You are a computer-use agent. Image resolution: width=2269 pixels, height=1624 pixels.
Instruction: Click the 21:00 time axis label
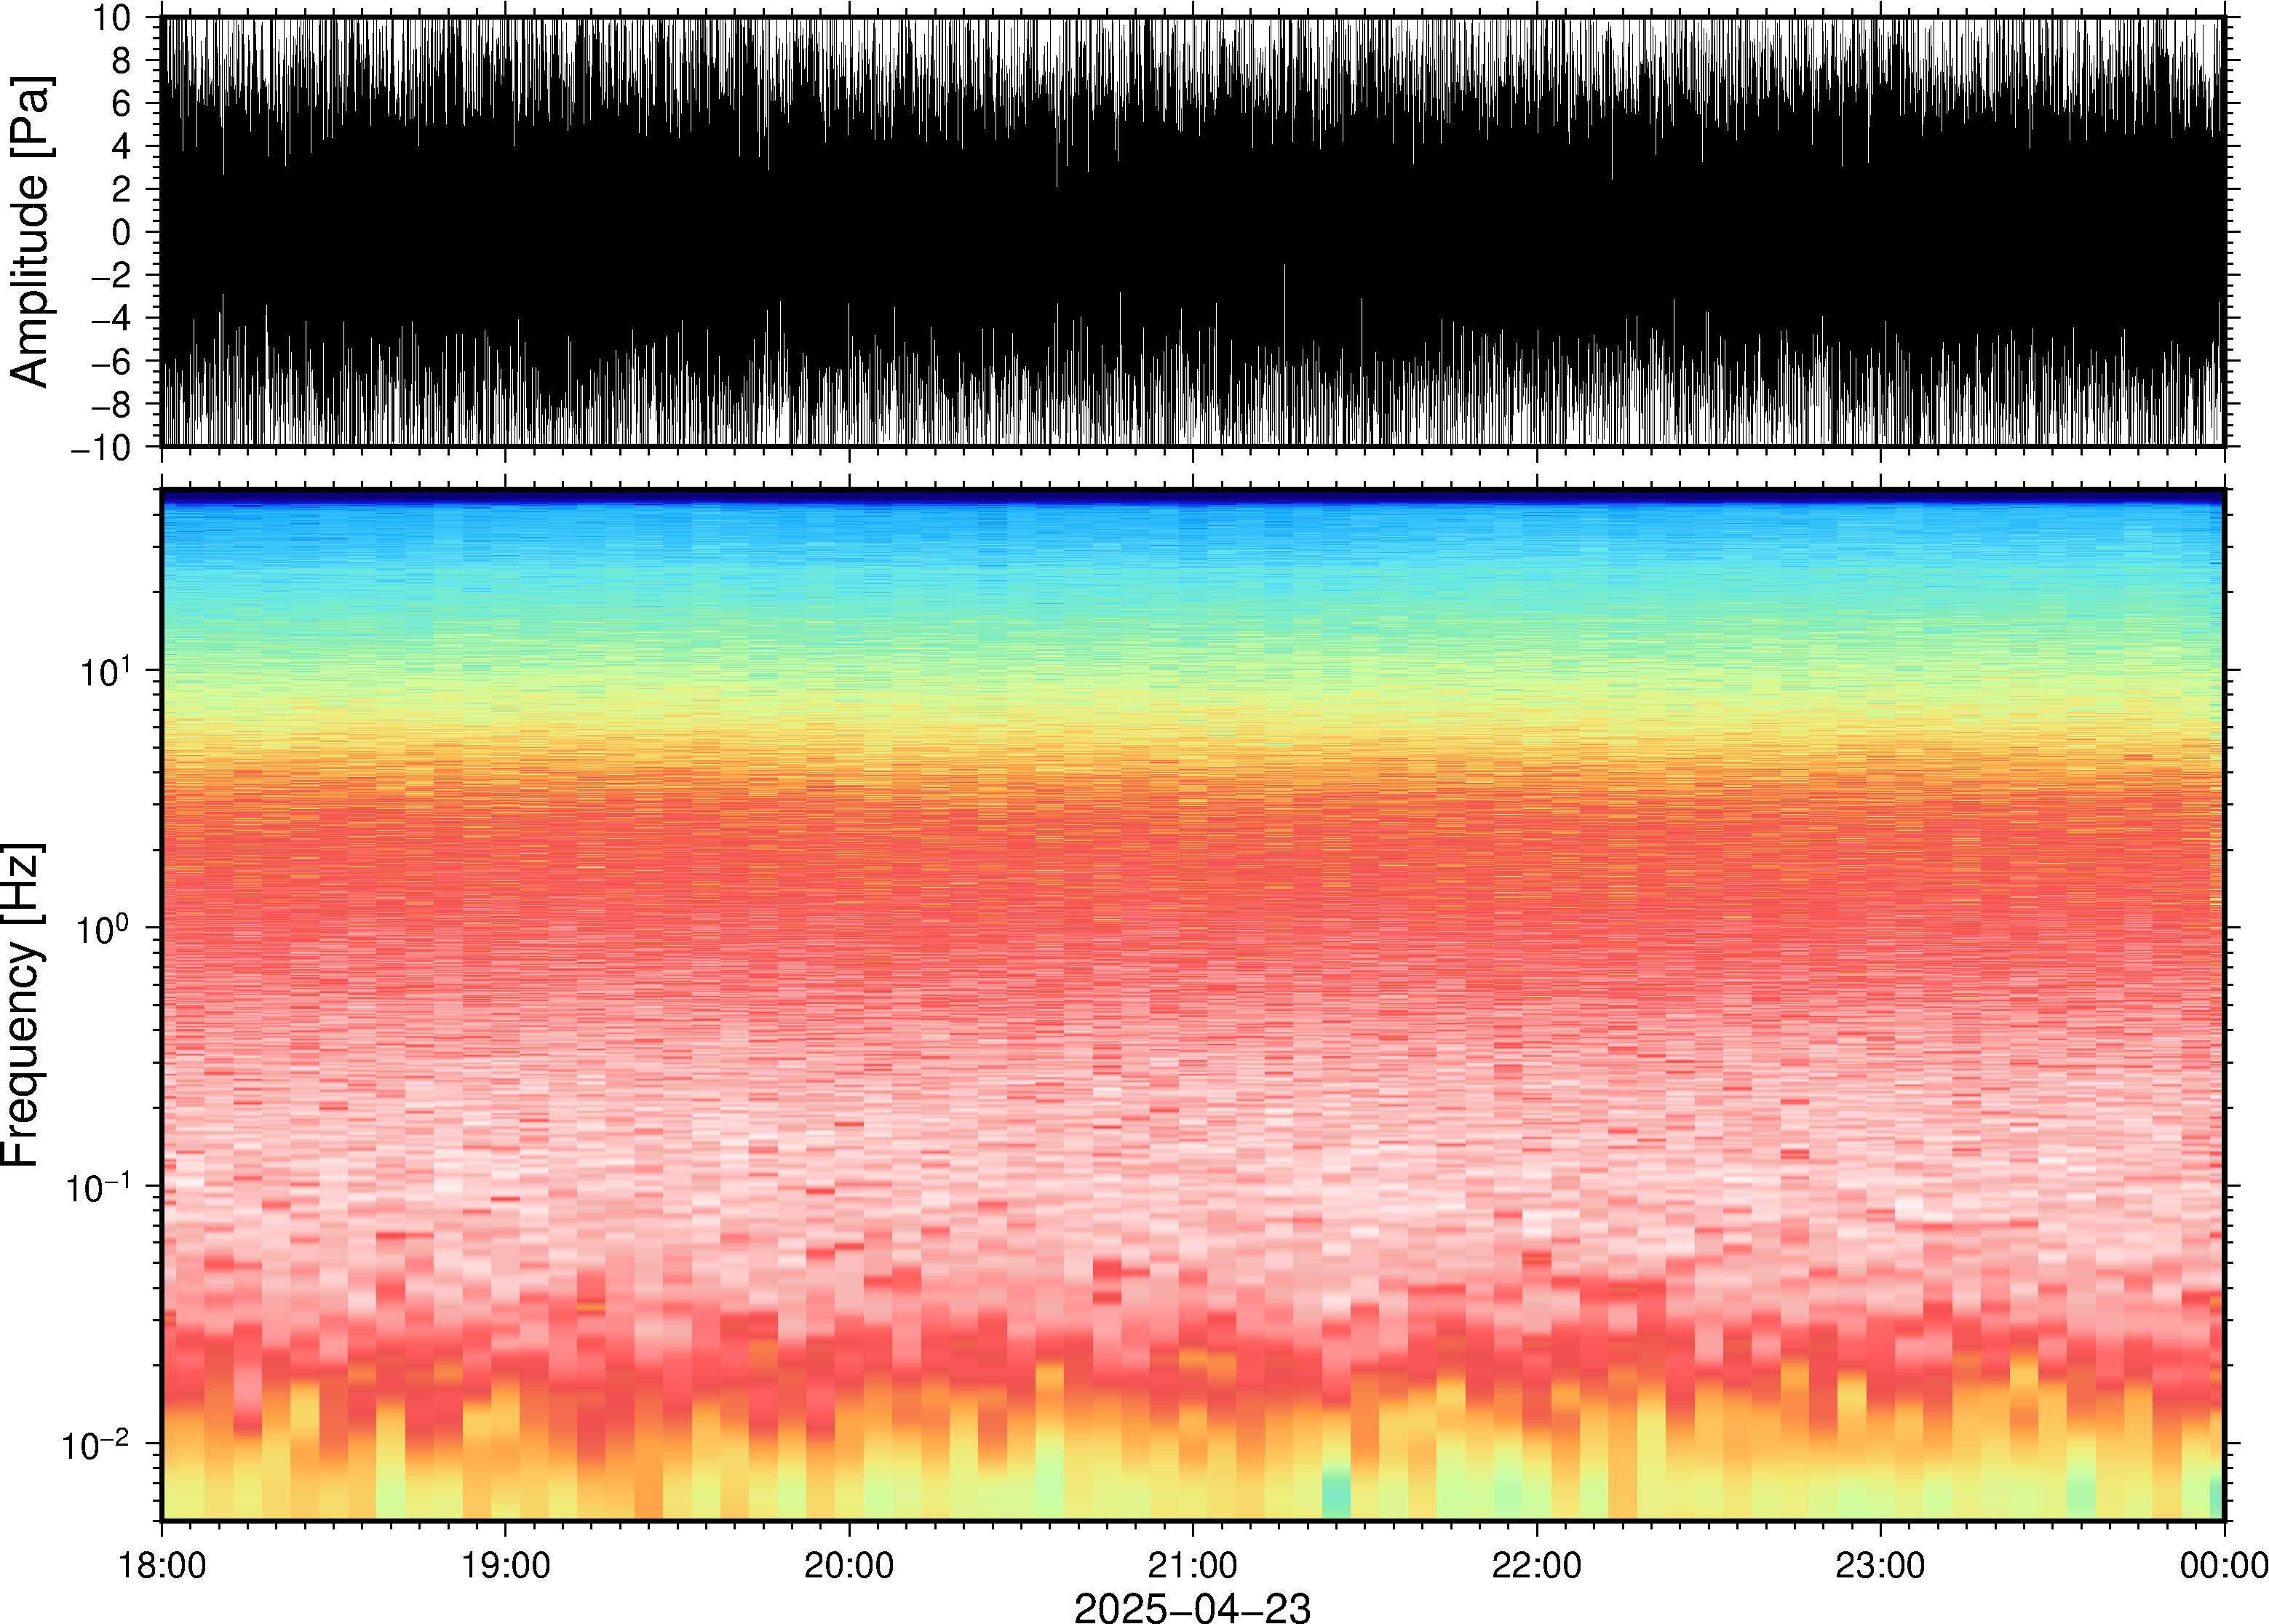click(x=1193, y=1565)
